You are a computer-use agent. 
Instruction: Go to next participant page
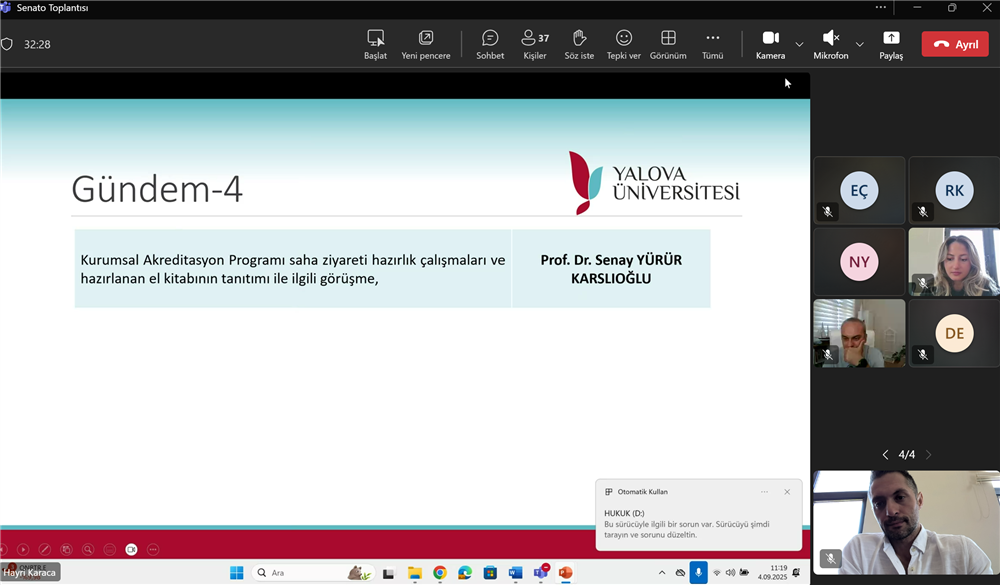(929, 455)
